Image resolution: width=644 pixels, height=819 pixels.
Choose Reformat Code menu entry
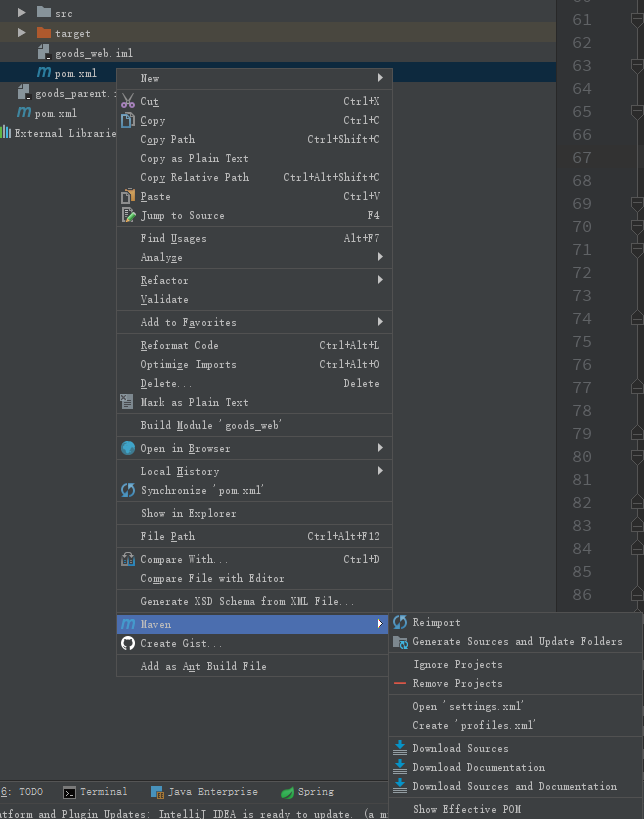[x=254, y=345]
